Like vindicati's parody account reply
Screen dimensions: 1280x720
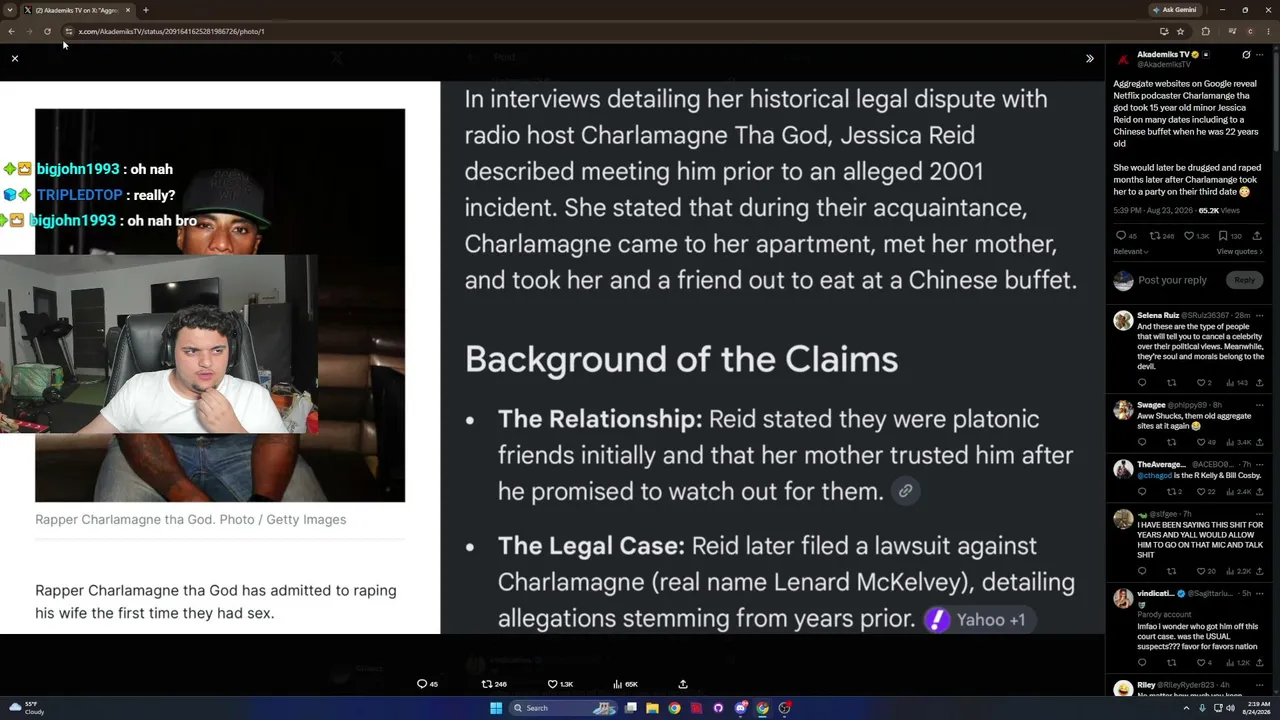tap(1203, 663)
